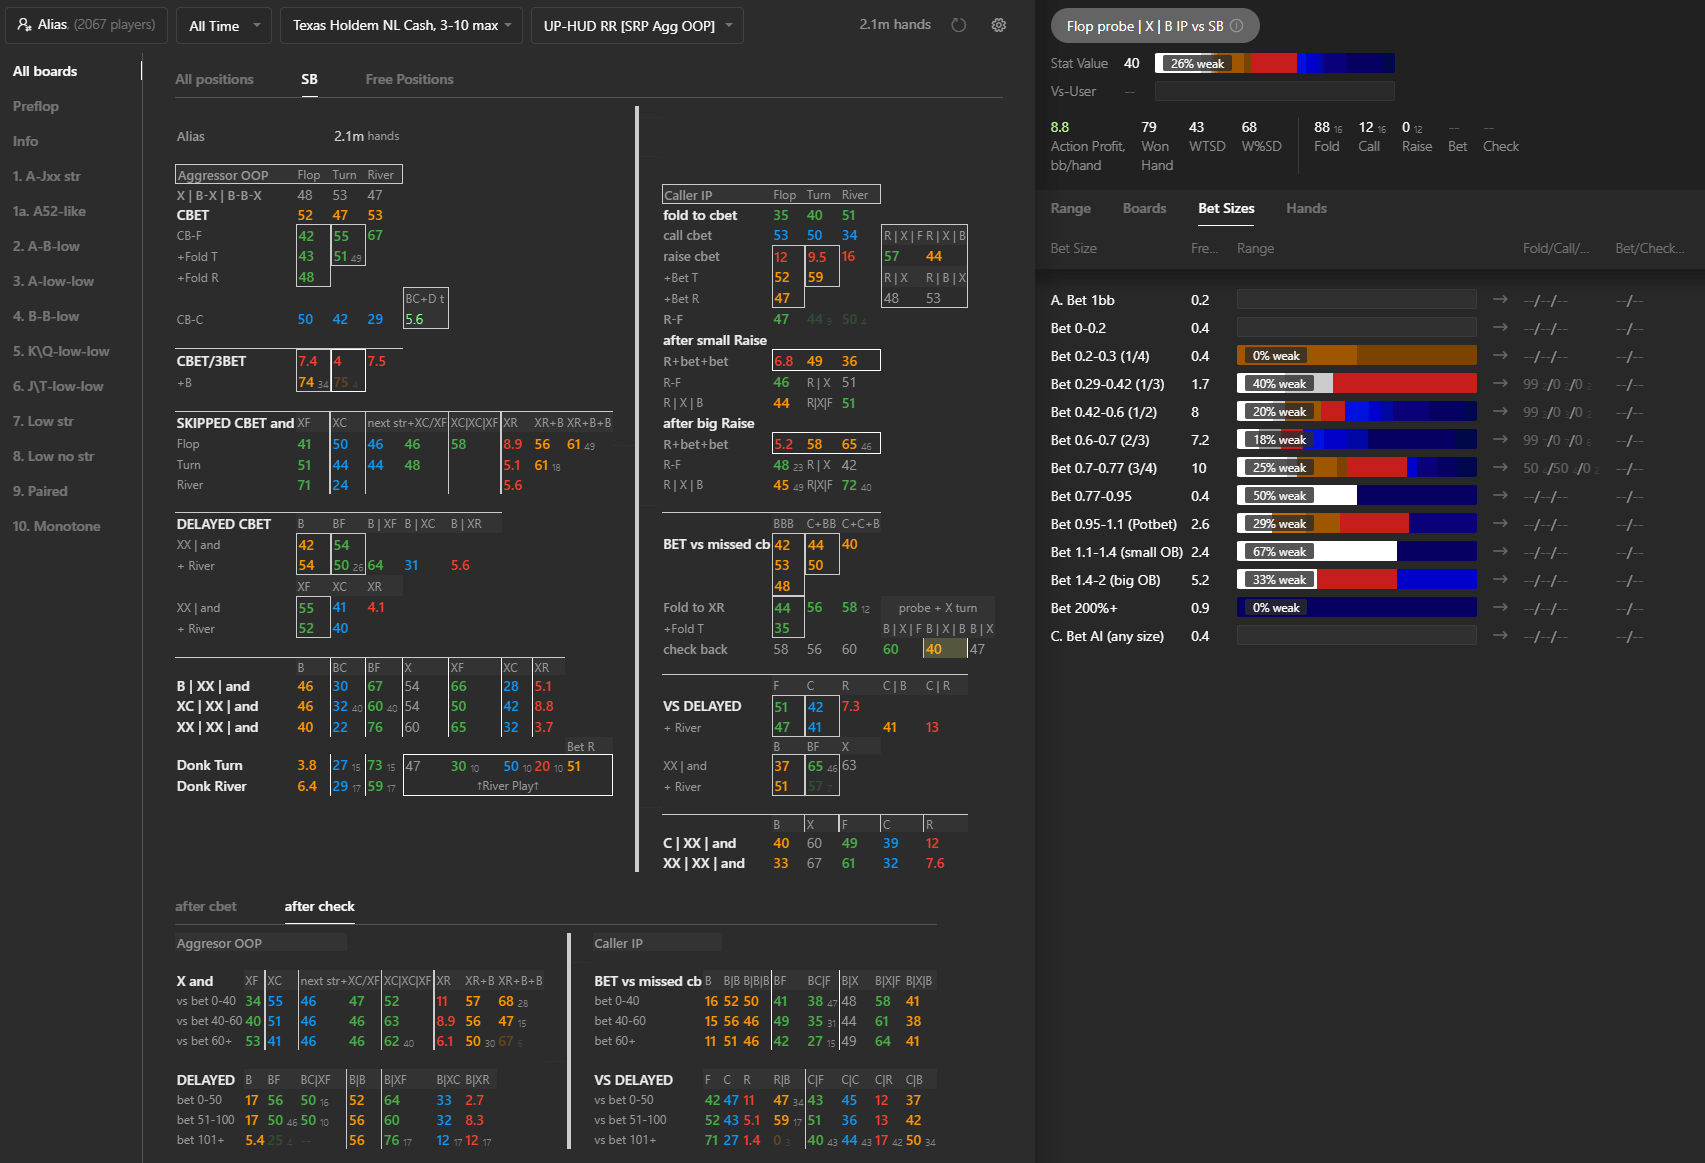Click the arrow in the Bet 0-0.2 row
Image resolution: width=1705 pixels, height=1163 pixels.
tap(1500, 328)
